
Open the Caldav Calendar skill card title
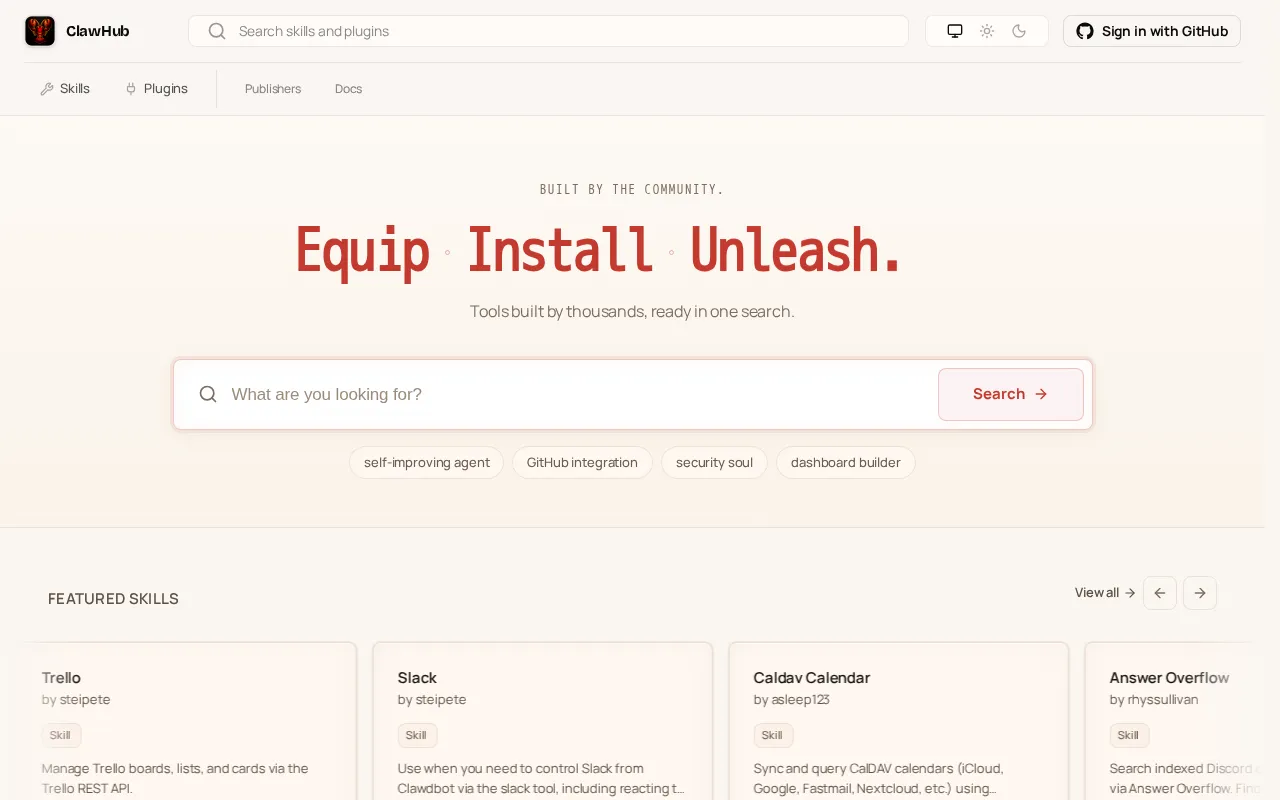coord(812,678)
